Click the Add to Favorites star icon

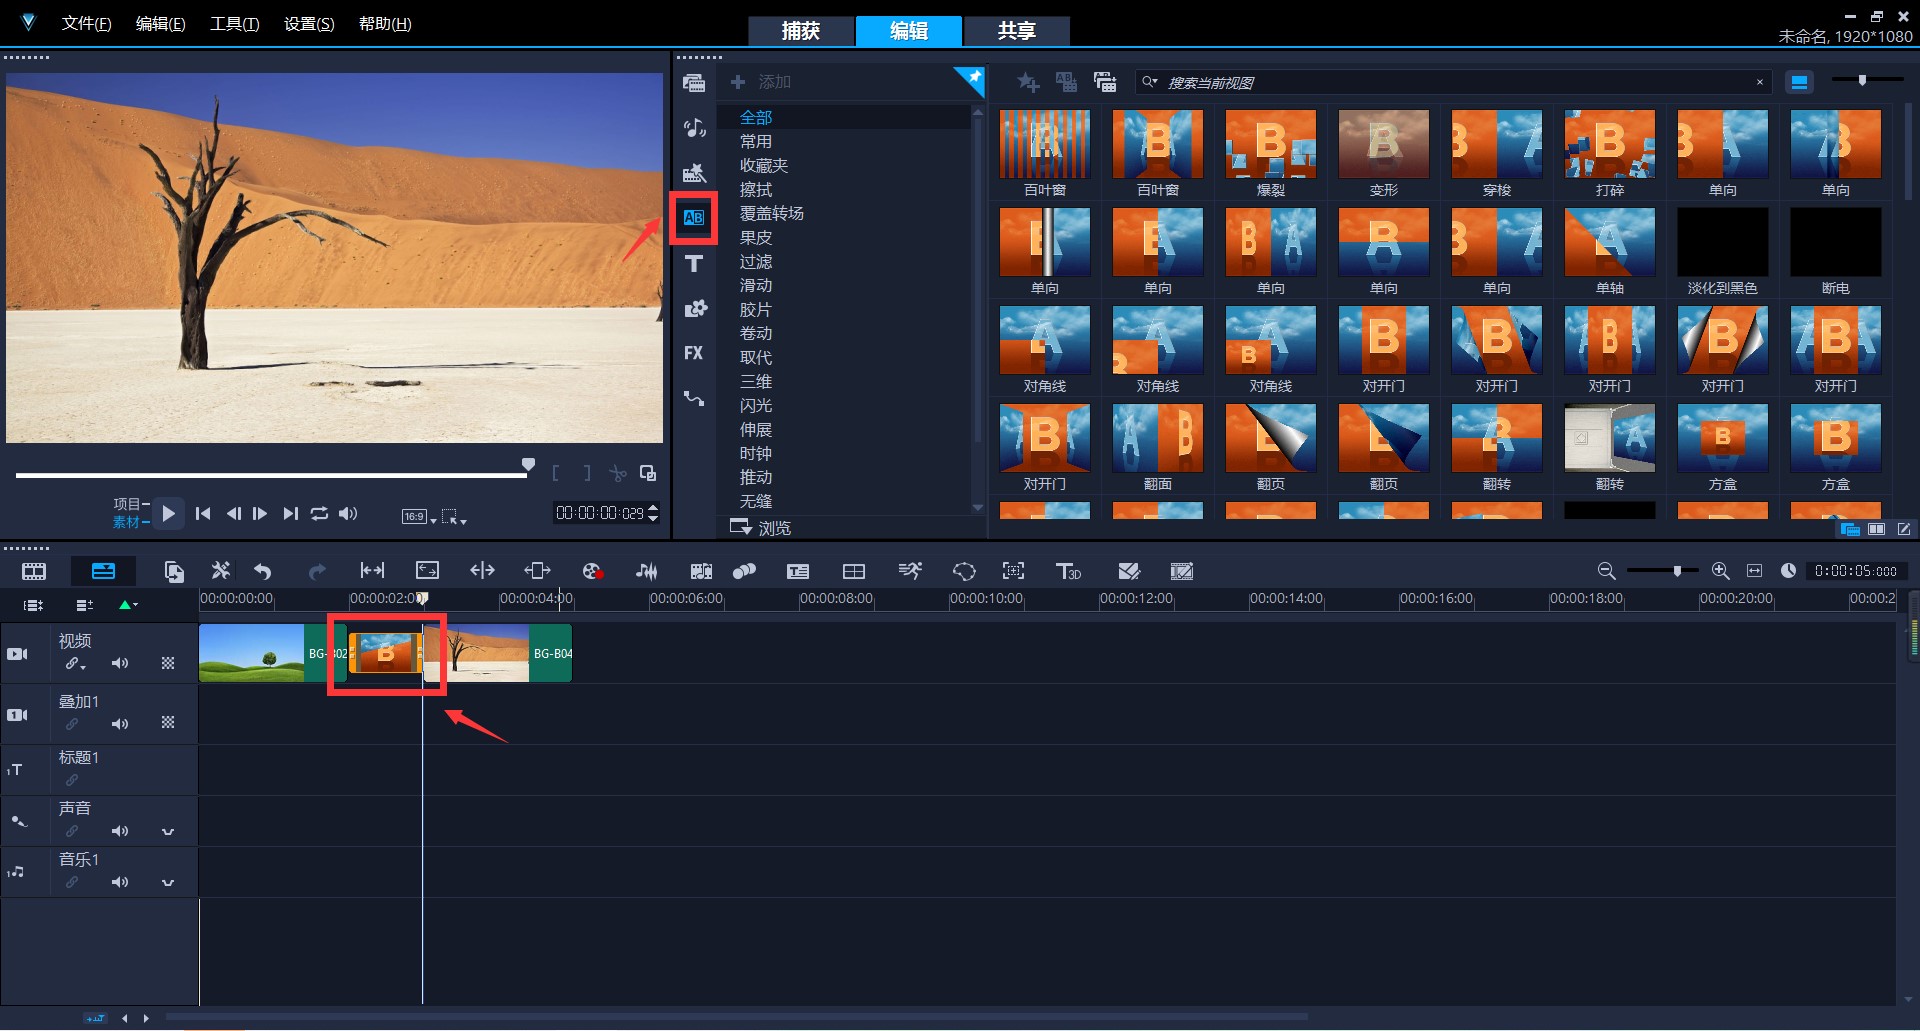tap(1028, 82)
